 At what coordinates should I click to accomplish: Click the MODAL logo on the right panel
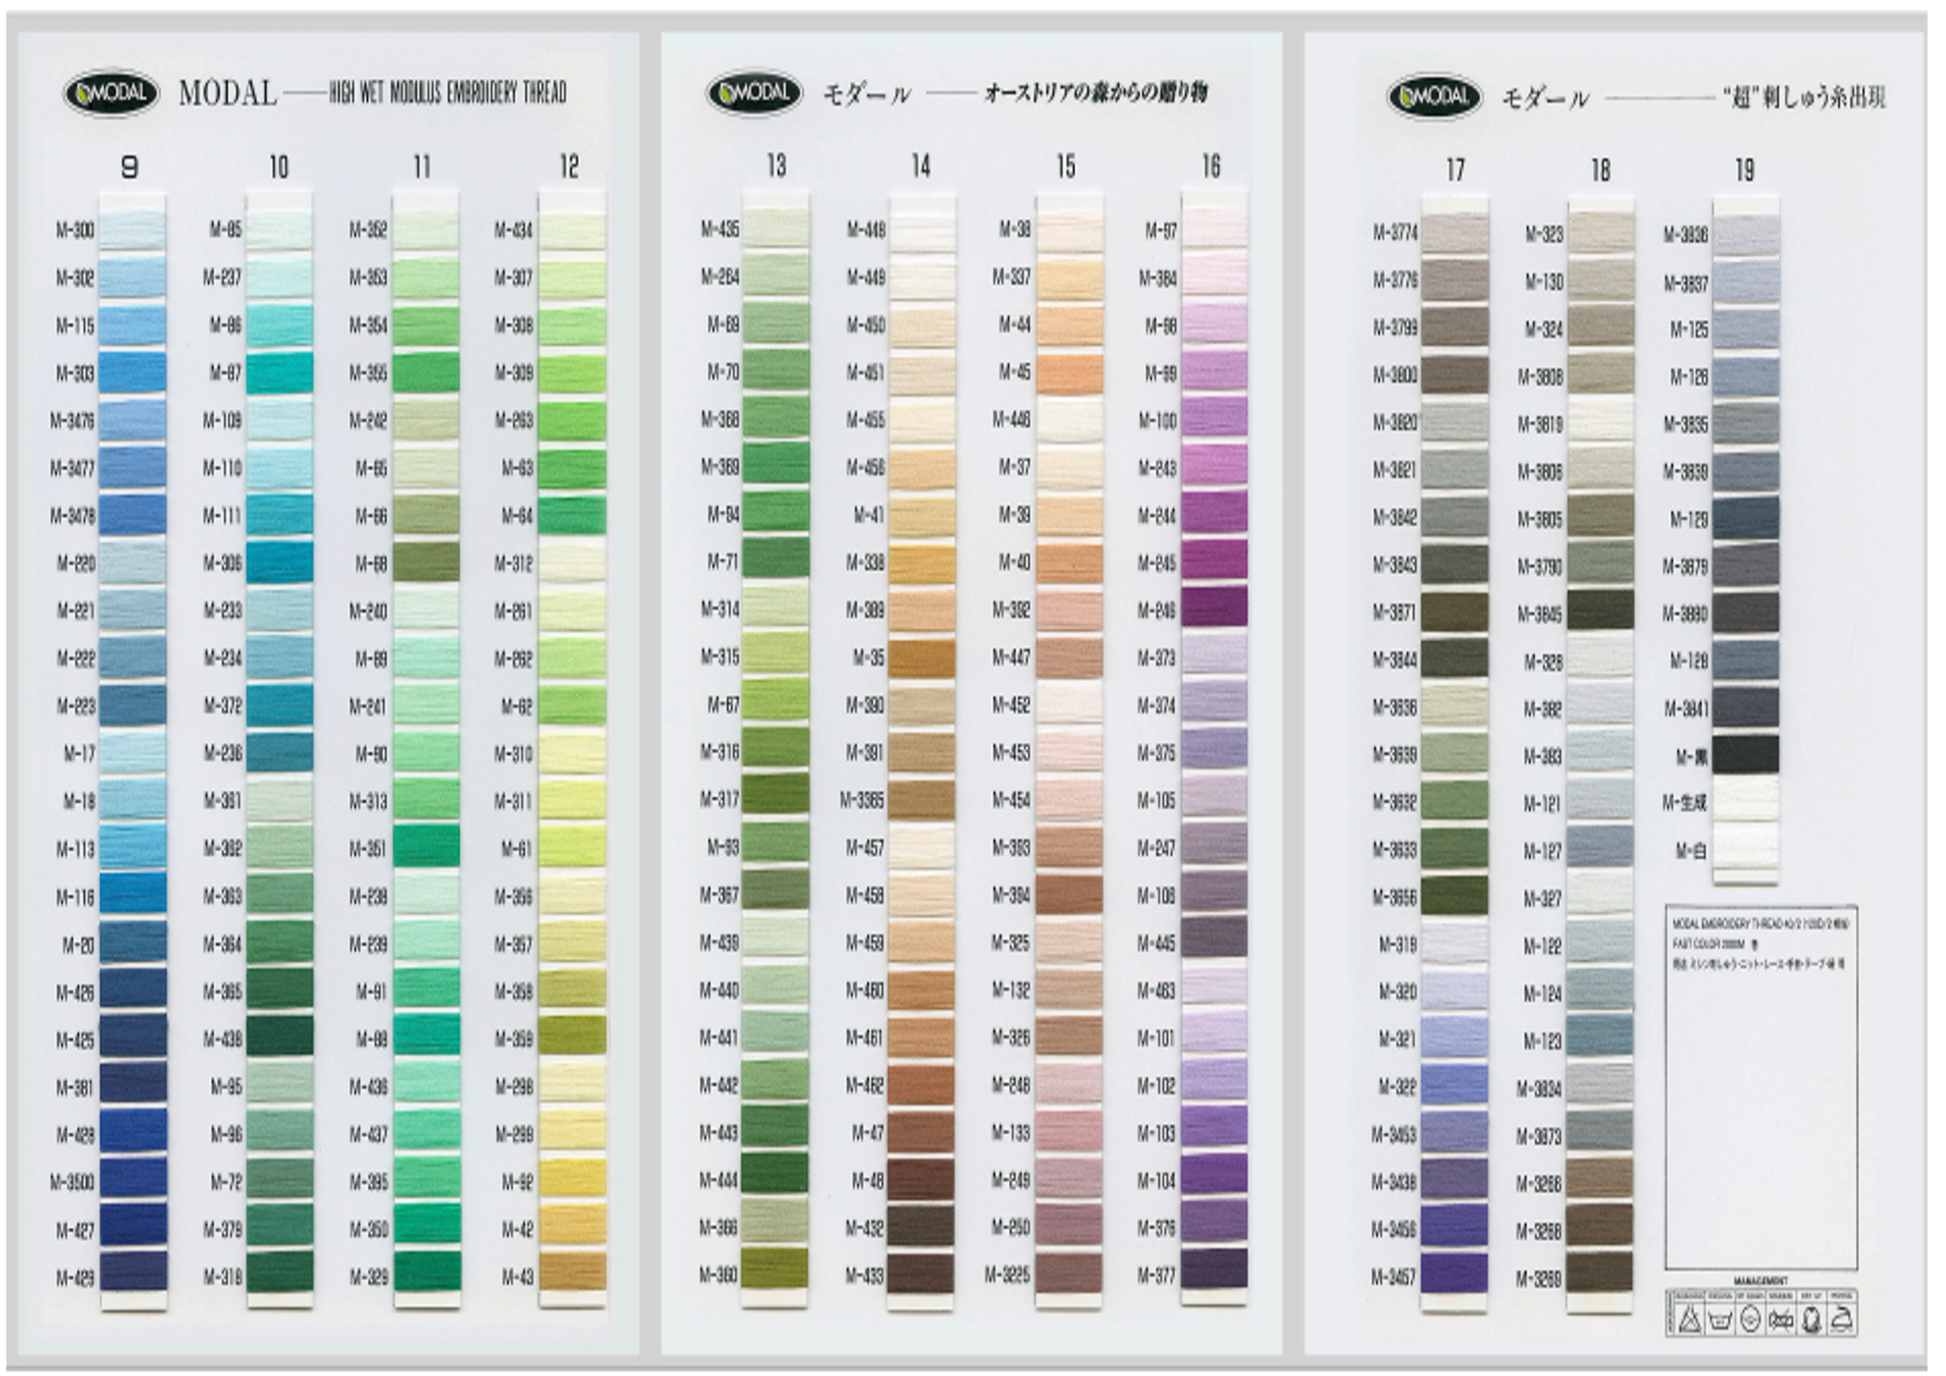coord(1434,97)
